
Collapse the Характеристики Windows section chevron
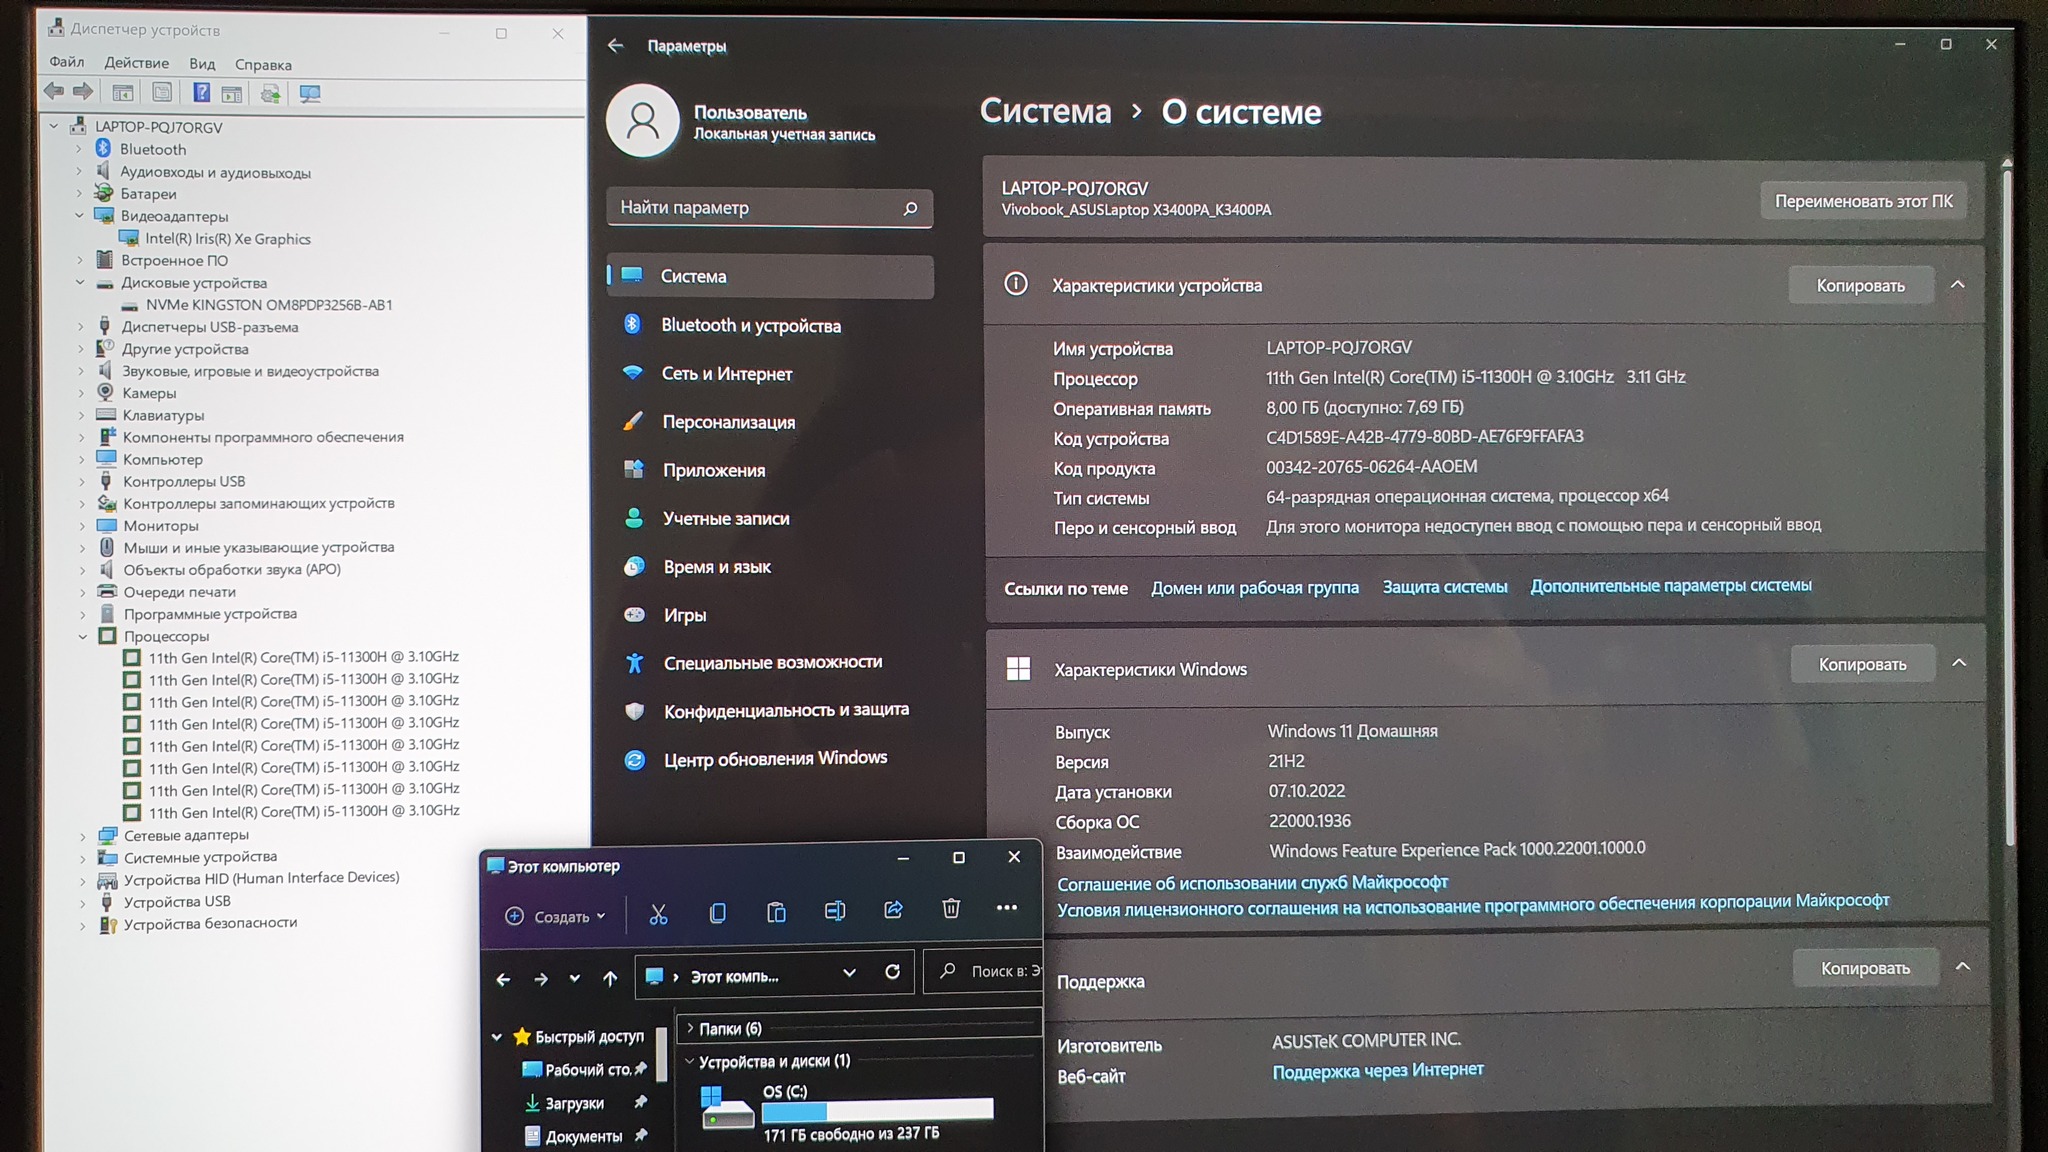1959,663
